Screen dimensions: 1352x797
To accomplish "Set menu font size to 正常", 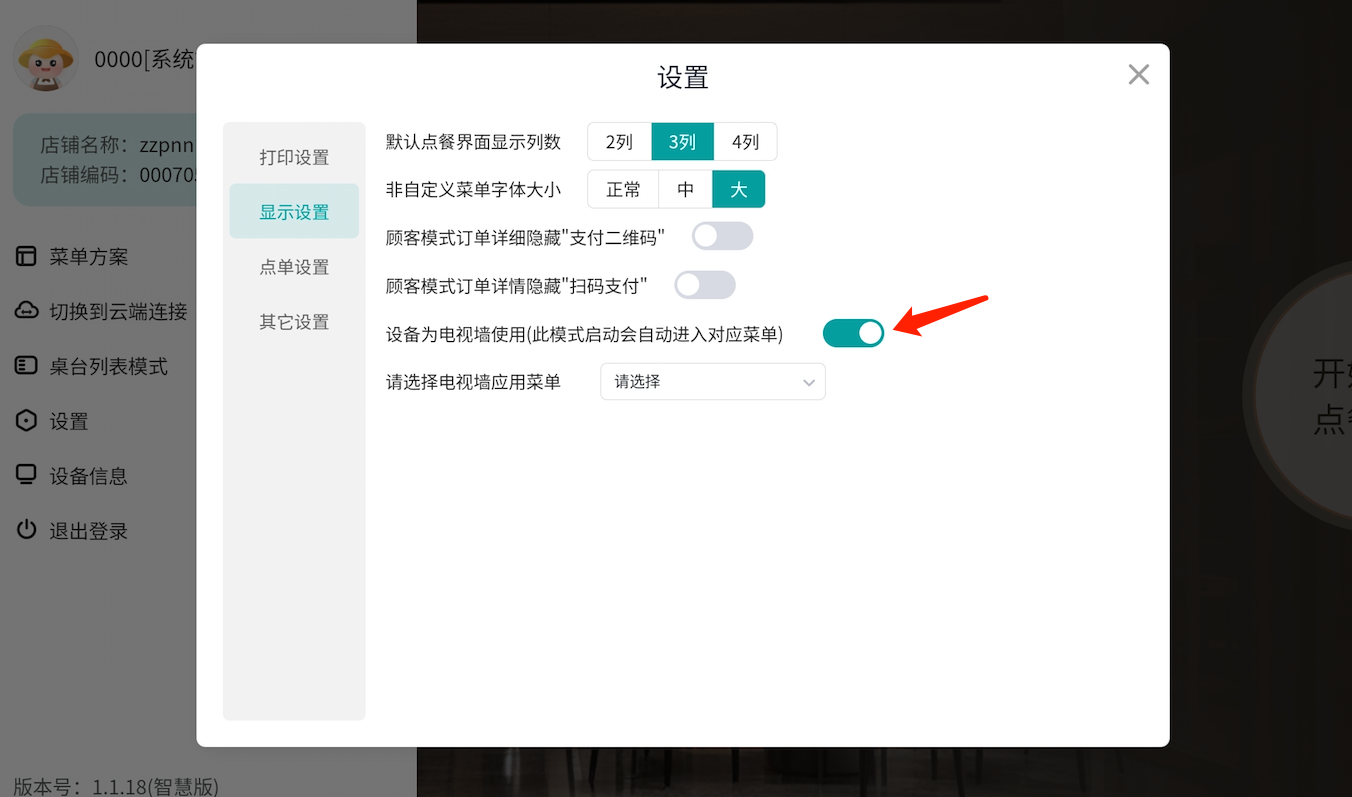I will (623, 189).
